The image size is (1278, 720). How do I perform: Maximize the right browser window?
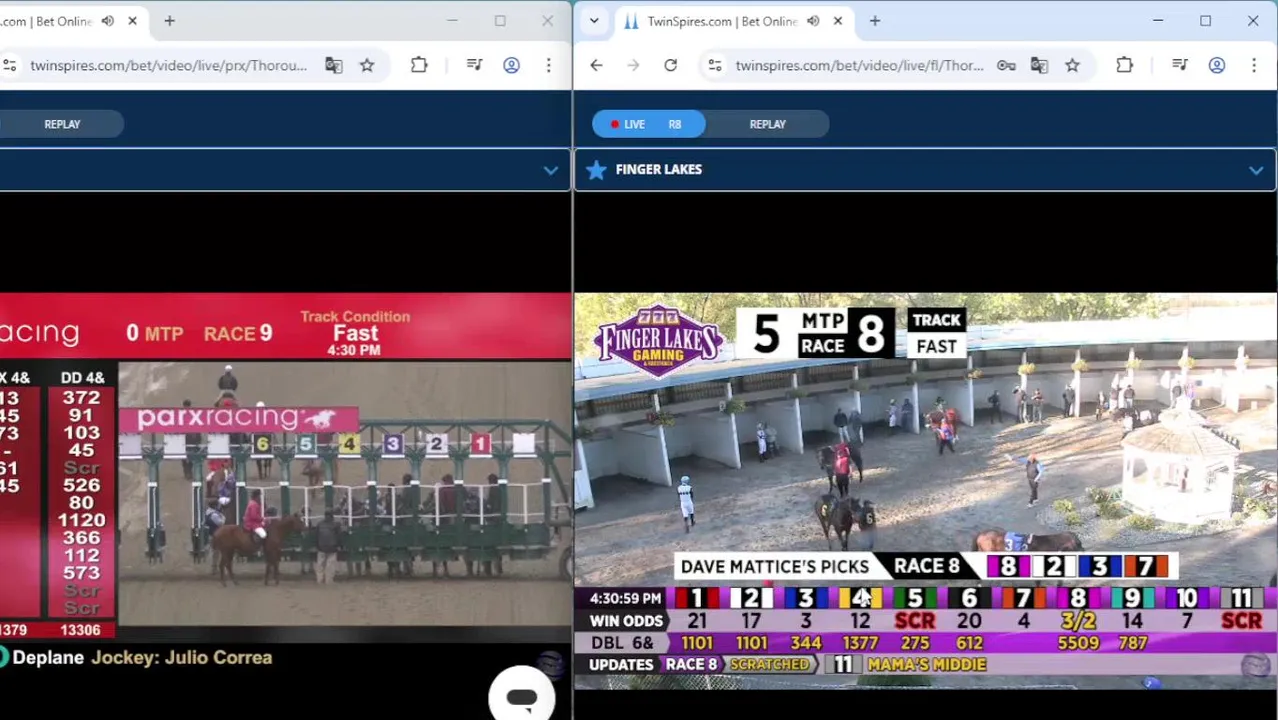click(1205, 21)
